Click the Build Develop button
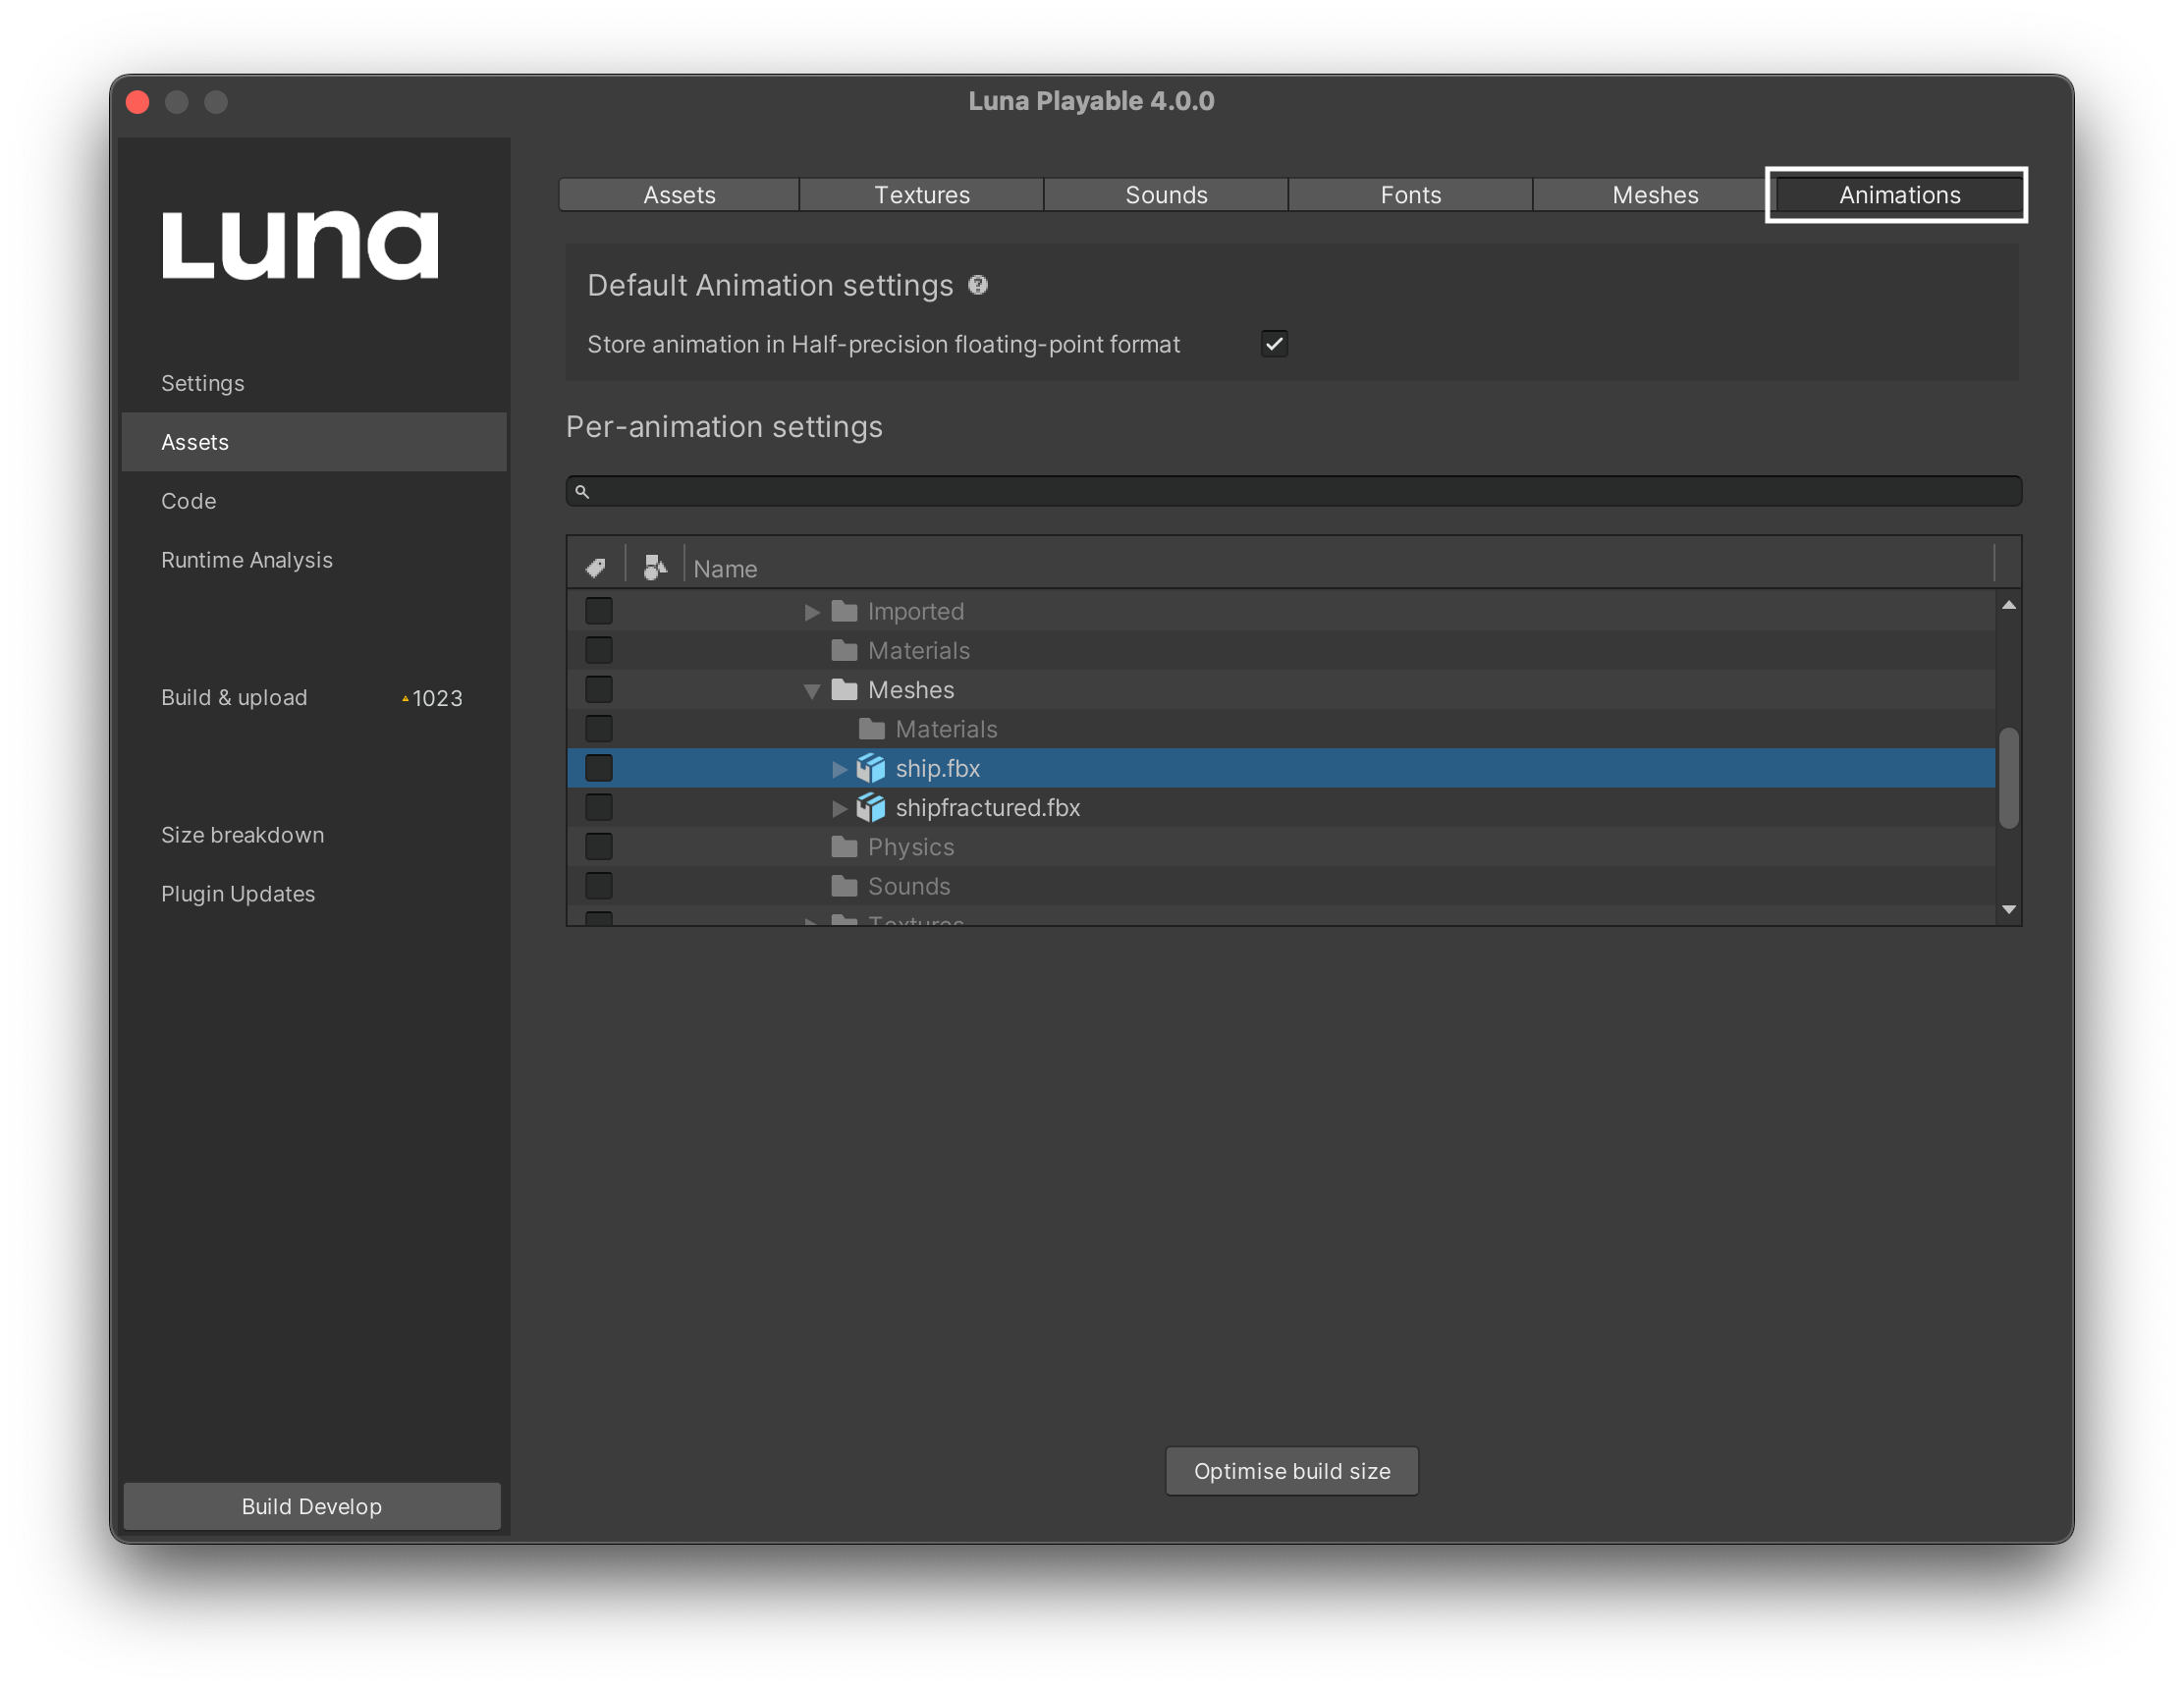 312,1506
